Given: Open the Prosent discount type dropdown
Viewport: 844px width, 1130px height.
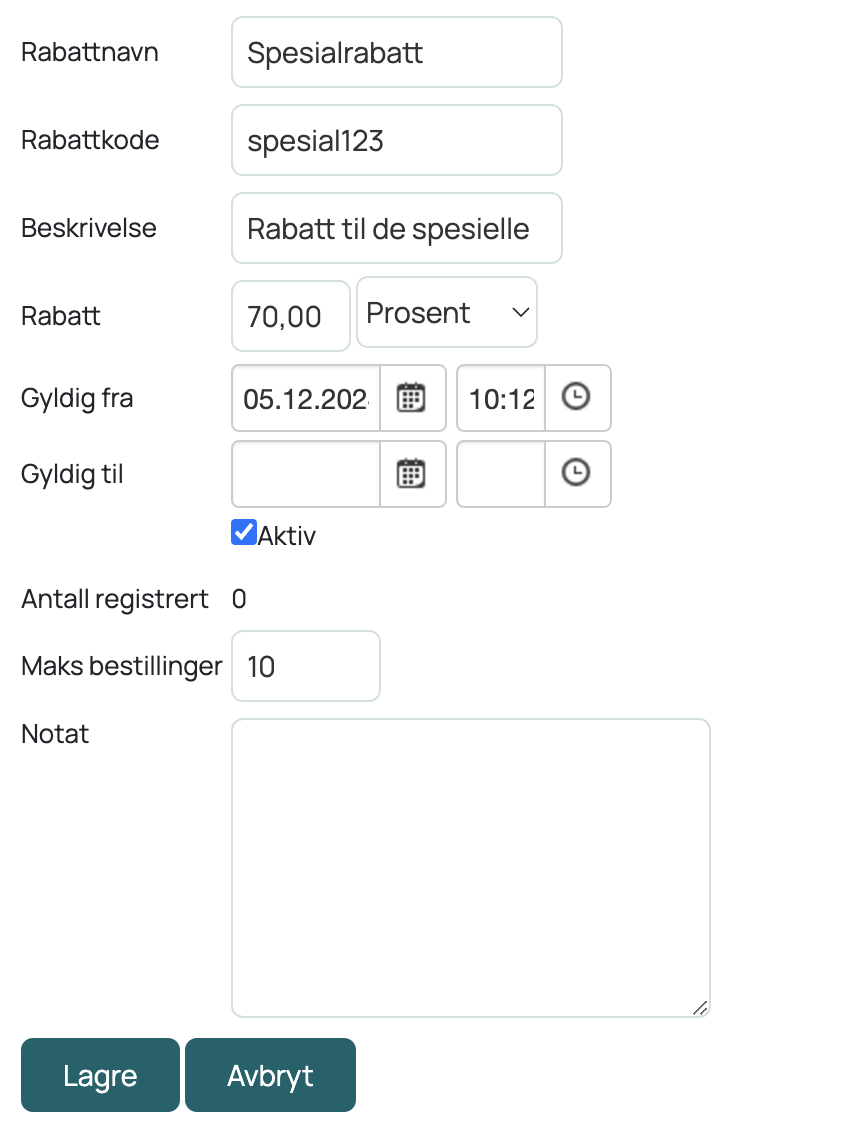Looking at the screenshot, I should point(447,313).
